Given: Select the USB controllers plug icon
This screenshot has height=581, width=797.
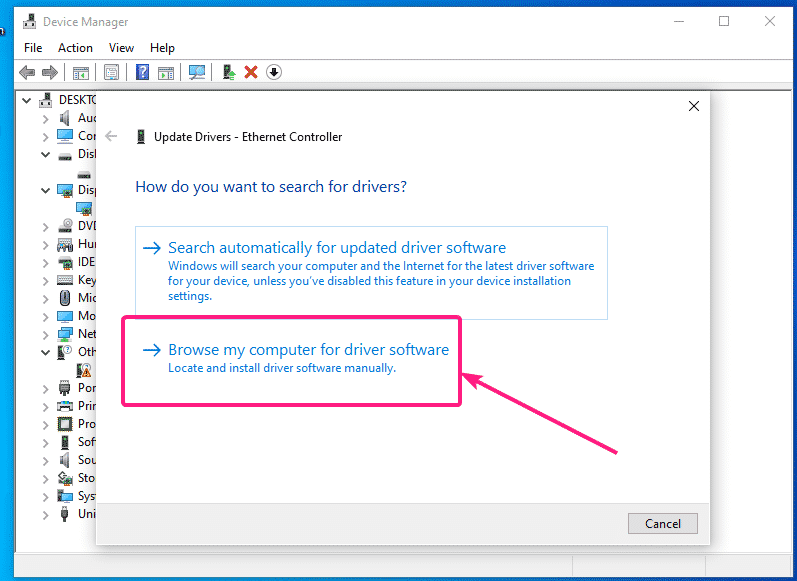Looking at the screenshot, I should 65,514.
